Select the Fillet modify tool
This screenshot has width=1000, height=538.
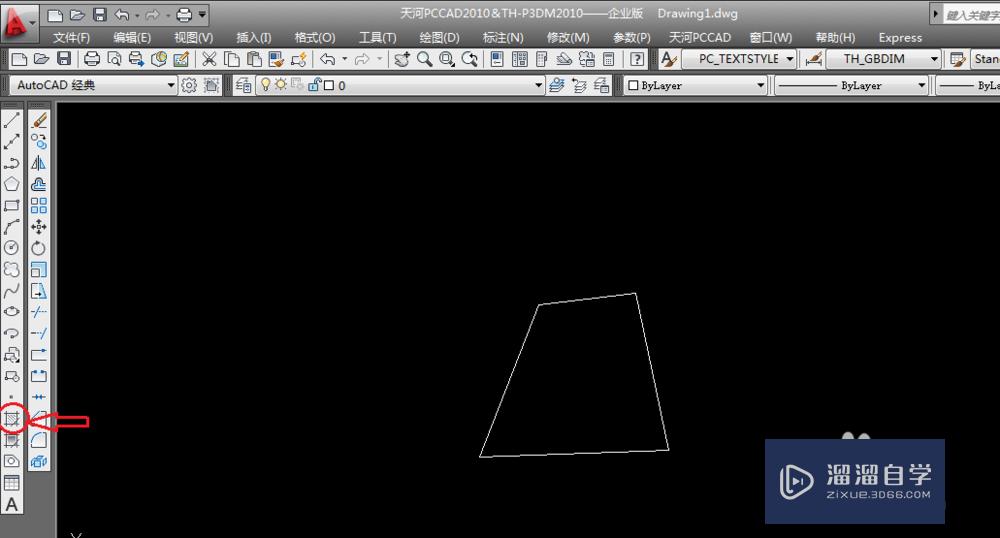39,440
